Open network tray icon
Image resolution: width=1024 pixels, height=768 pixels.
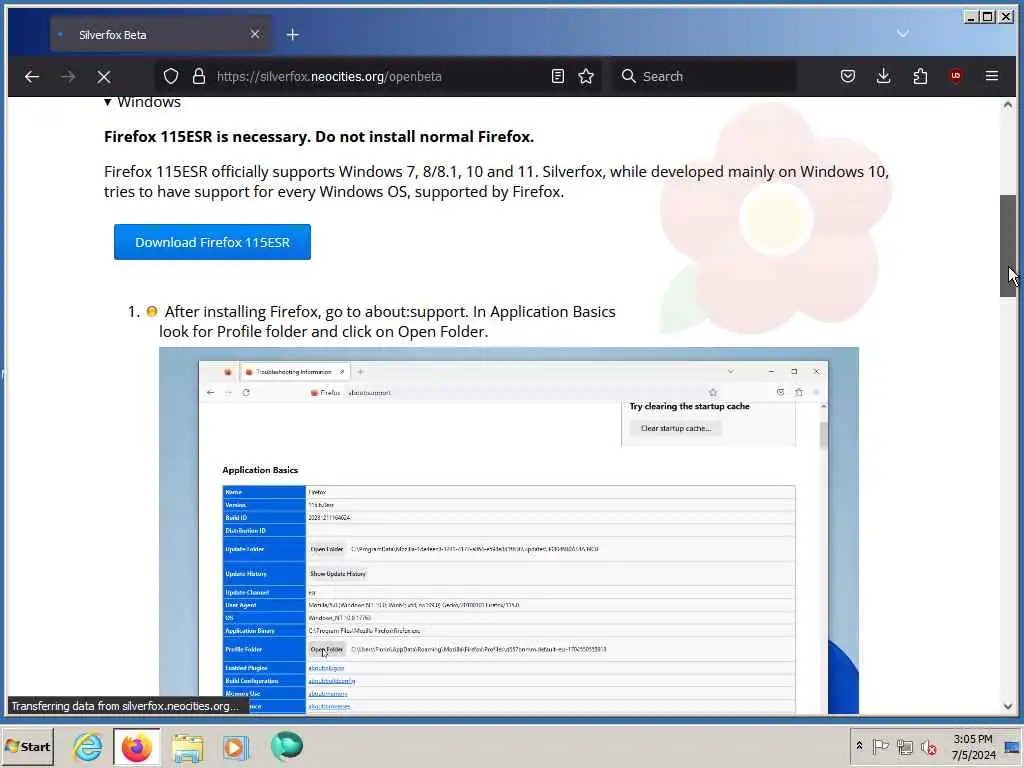(x=904, y=746)
